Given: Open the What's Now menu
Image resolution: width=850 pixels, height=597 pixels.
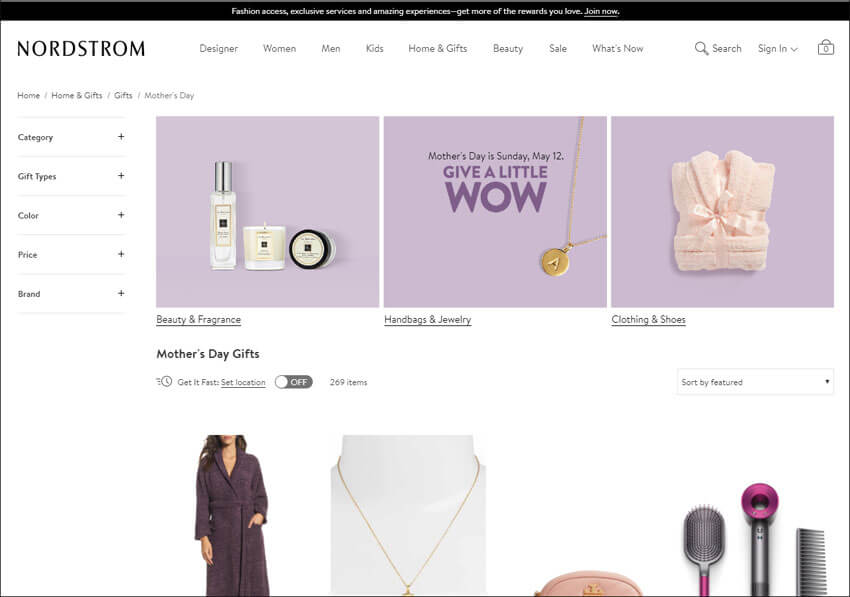Looking at the screenshot, I should 617,48.
